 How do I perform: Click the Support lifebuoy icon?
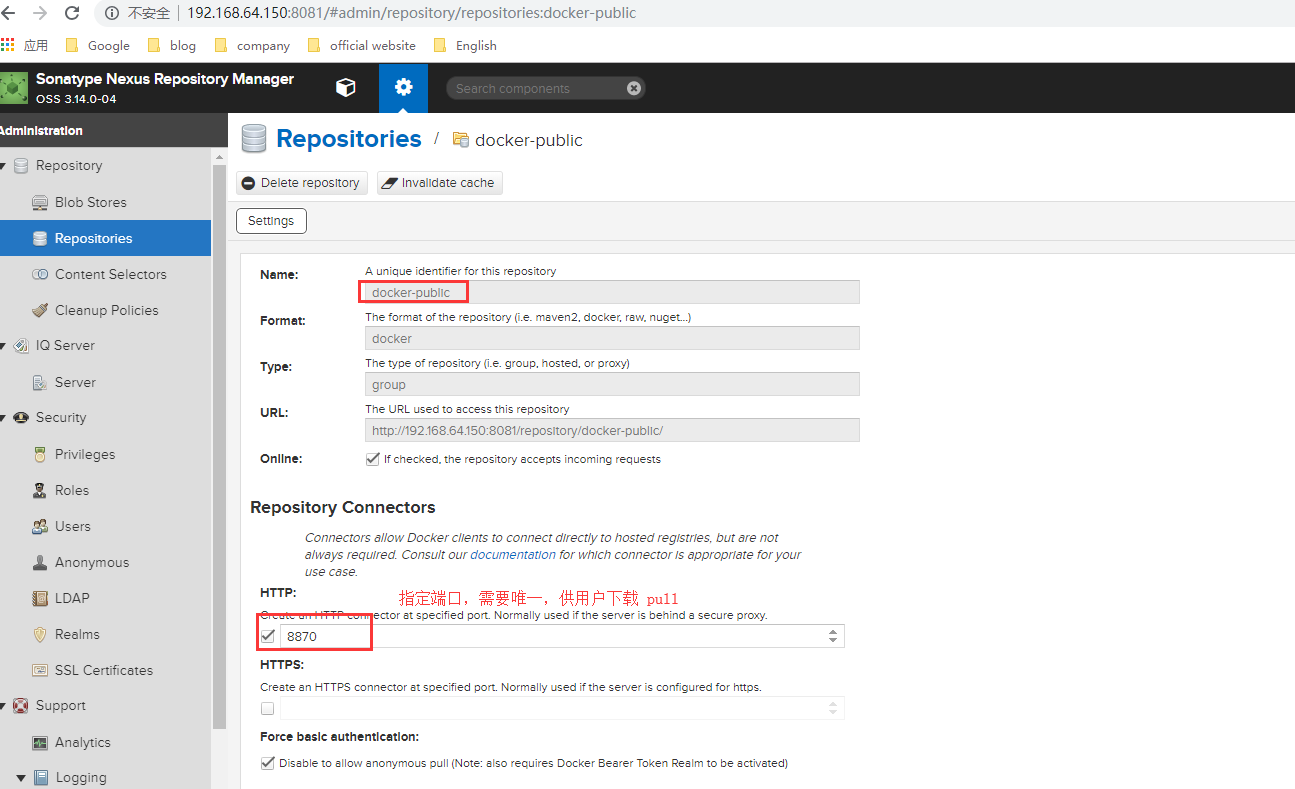coord(21,706)
